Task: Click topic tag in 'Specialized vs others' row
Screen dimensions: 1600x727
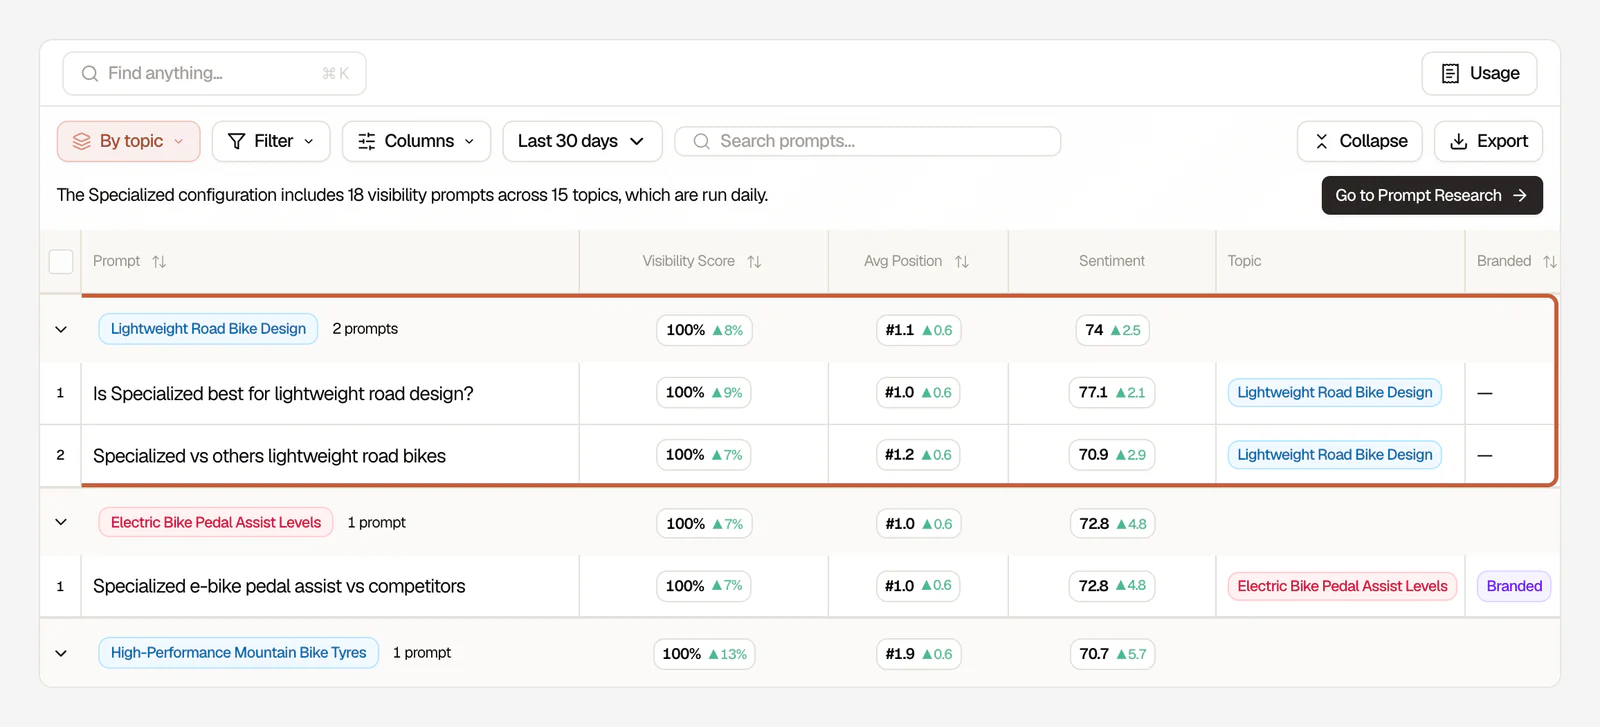Action: (x=1335, y=454)
